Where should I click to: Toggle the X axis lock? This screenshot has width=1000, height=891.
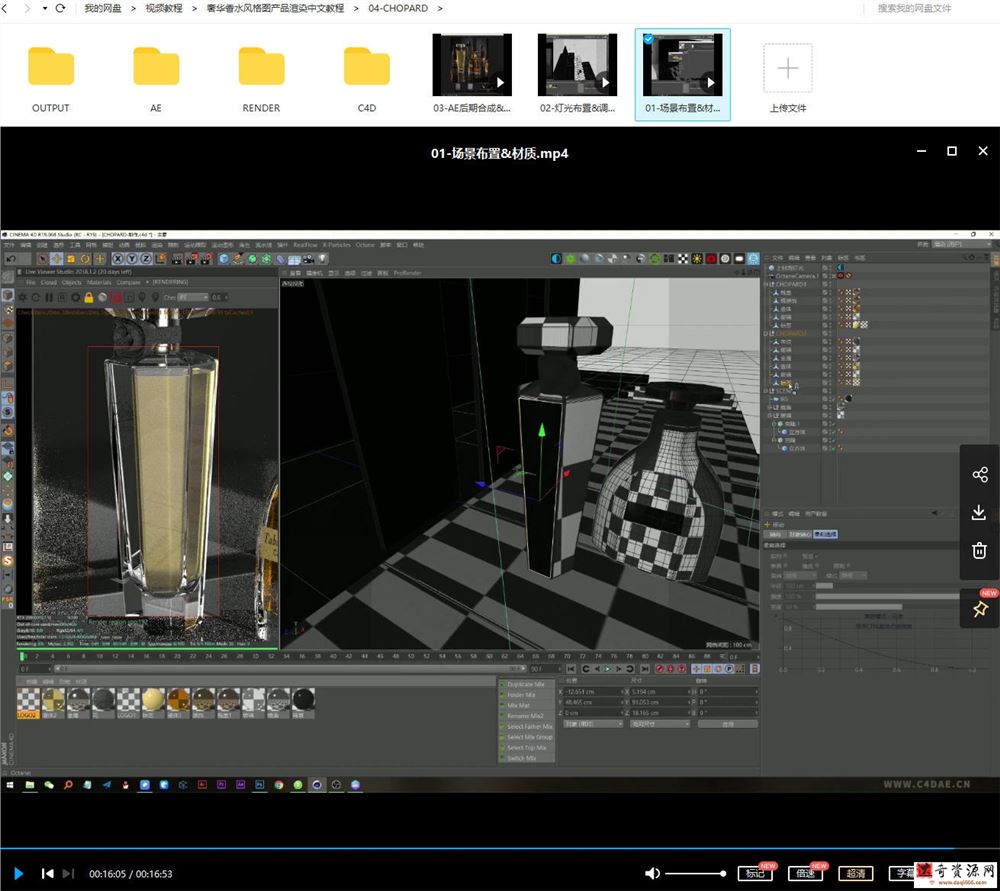coord(117,258)
